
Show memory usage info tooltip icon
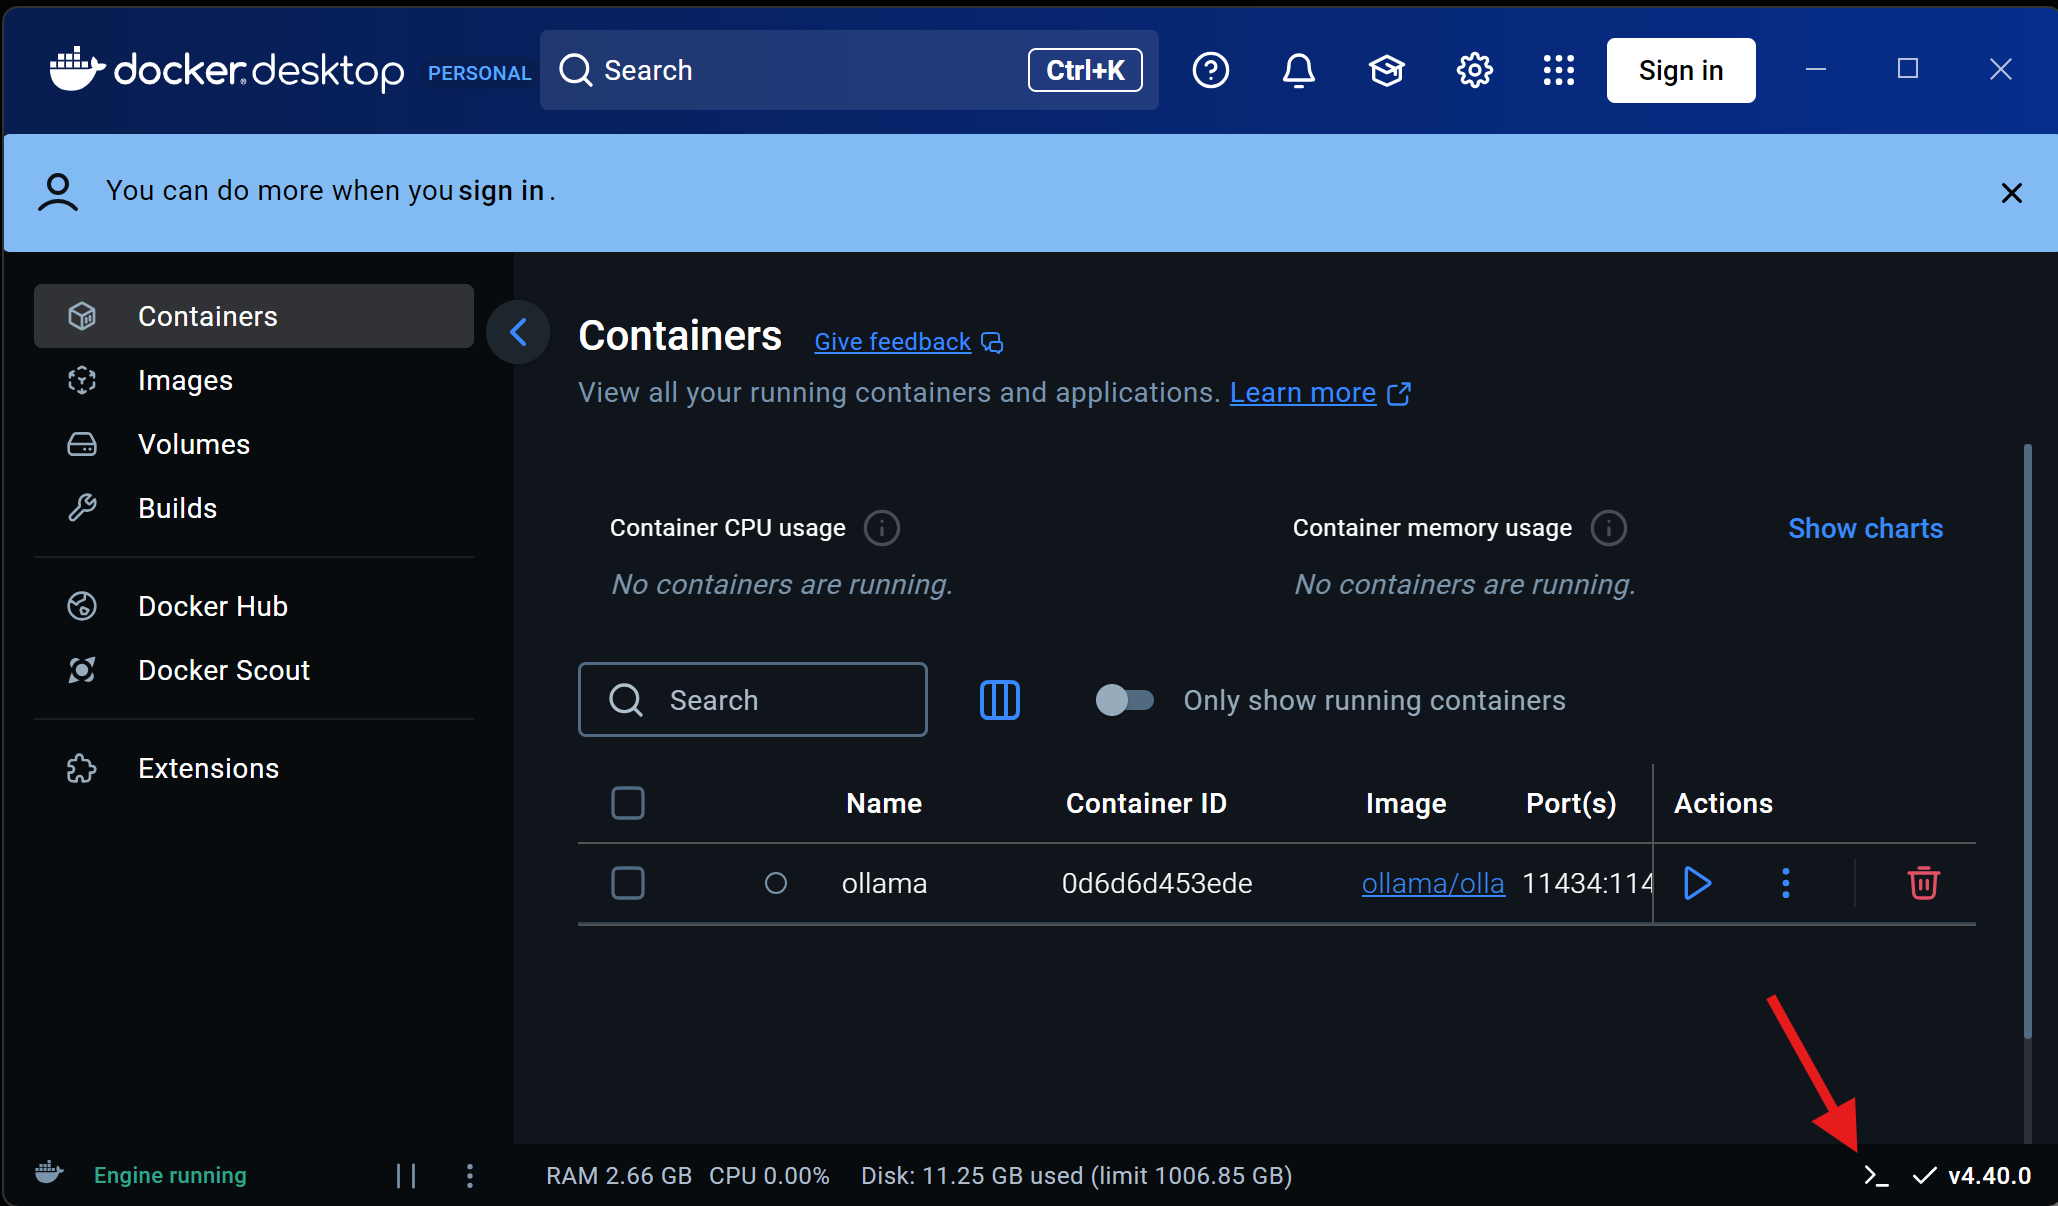1608,528
